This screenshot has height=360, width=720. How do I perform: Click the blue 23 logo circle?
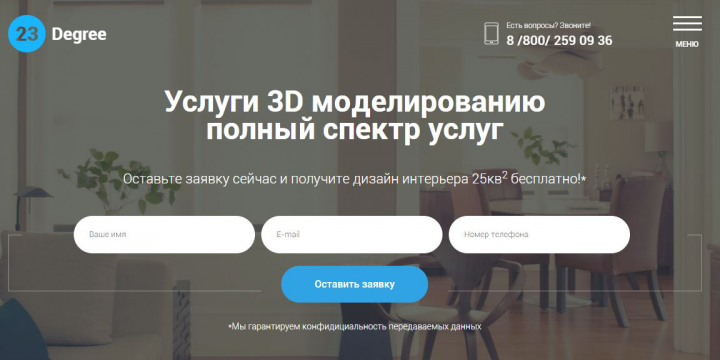(x=27, y=34)
